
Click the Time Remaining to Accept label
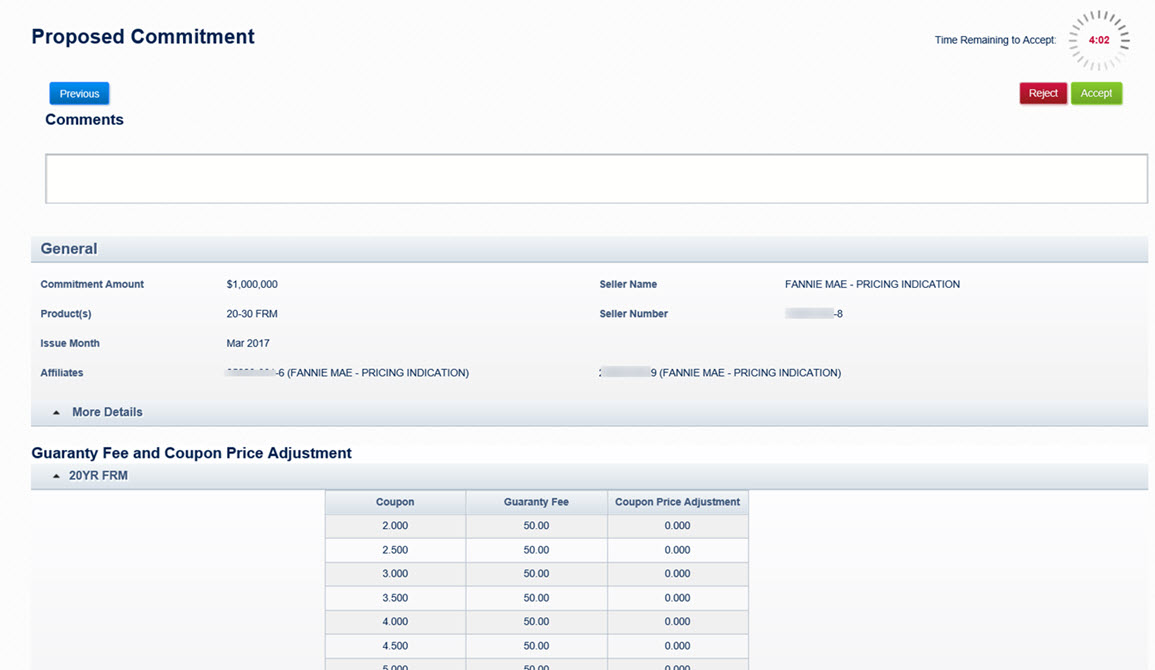(995, 41)
